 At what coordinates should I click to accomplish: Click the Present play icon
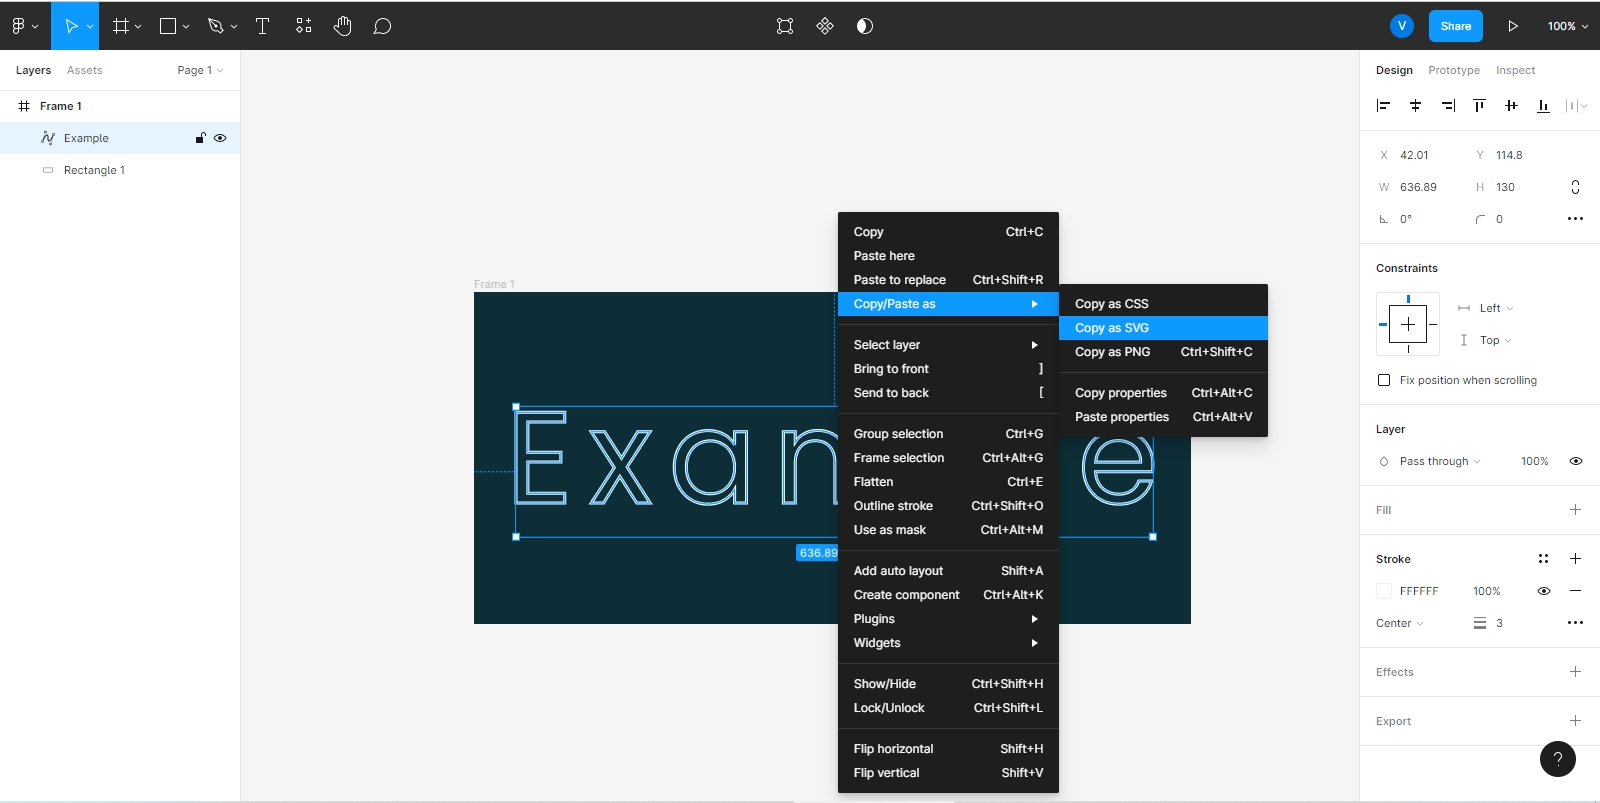point(1513,26)
